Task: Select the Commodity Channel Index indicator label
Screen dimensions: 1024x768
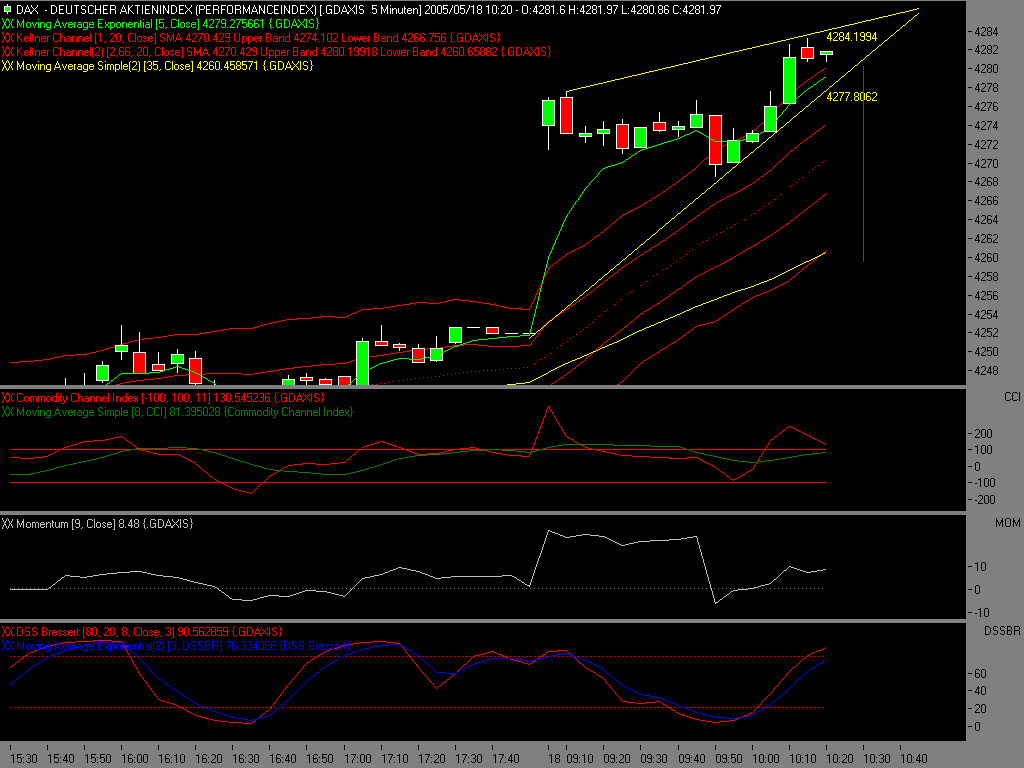Action: (163, 398)
